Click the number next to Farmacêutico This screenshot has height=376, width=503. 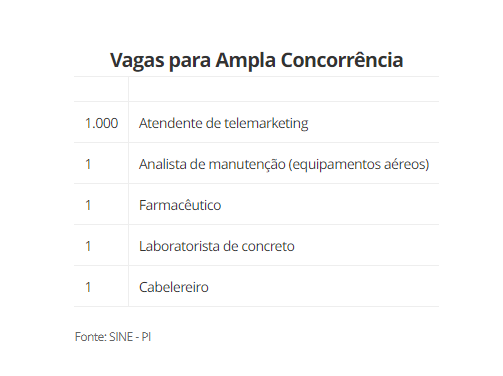coord(88,205)
